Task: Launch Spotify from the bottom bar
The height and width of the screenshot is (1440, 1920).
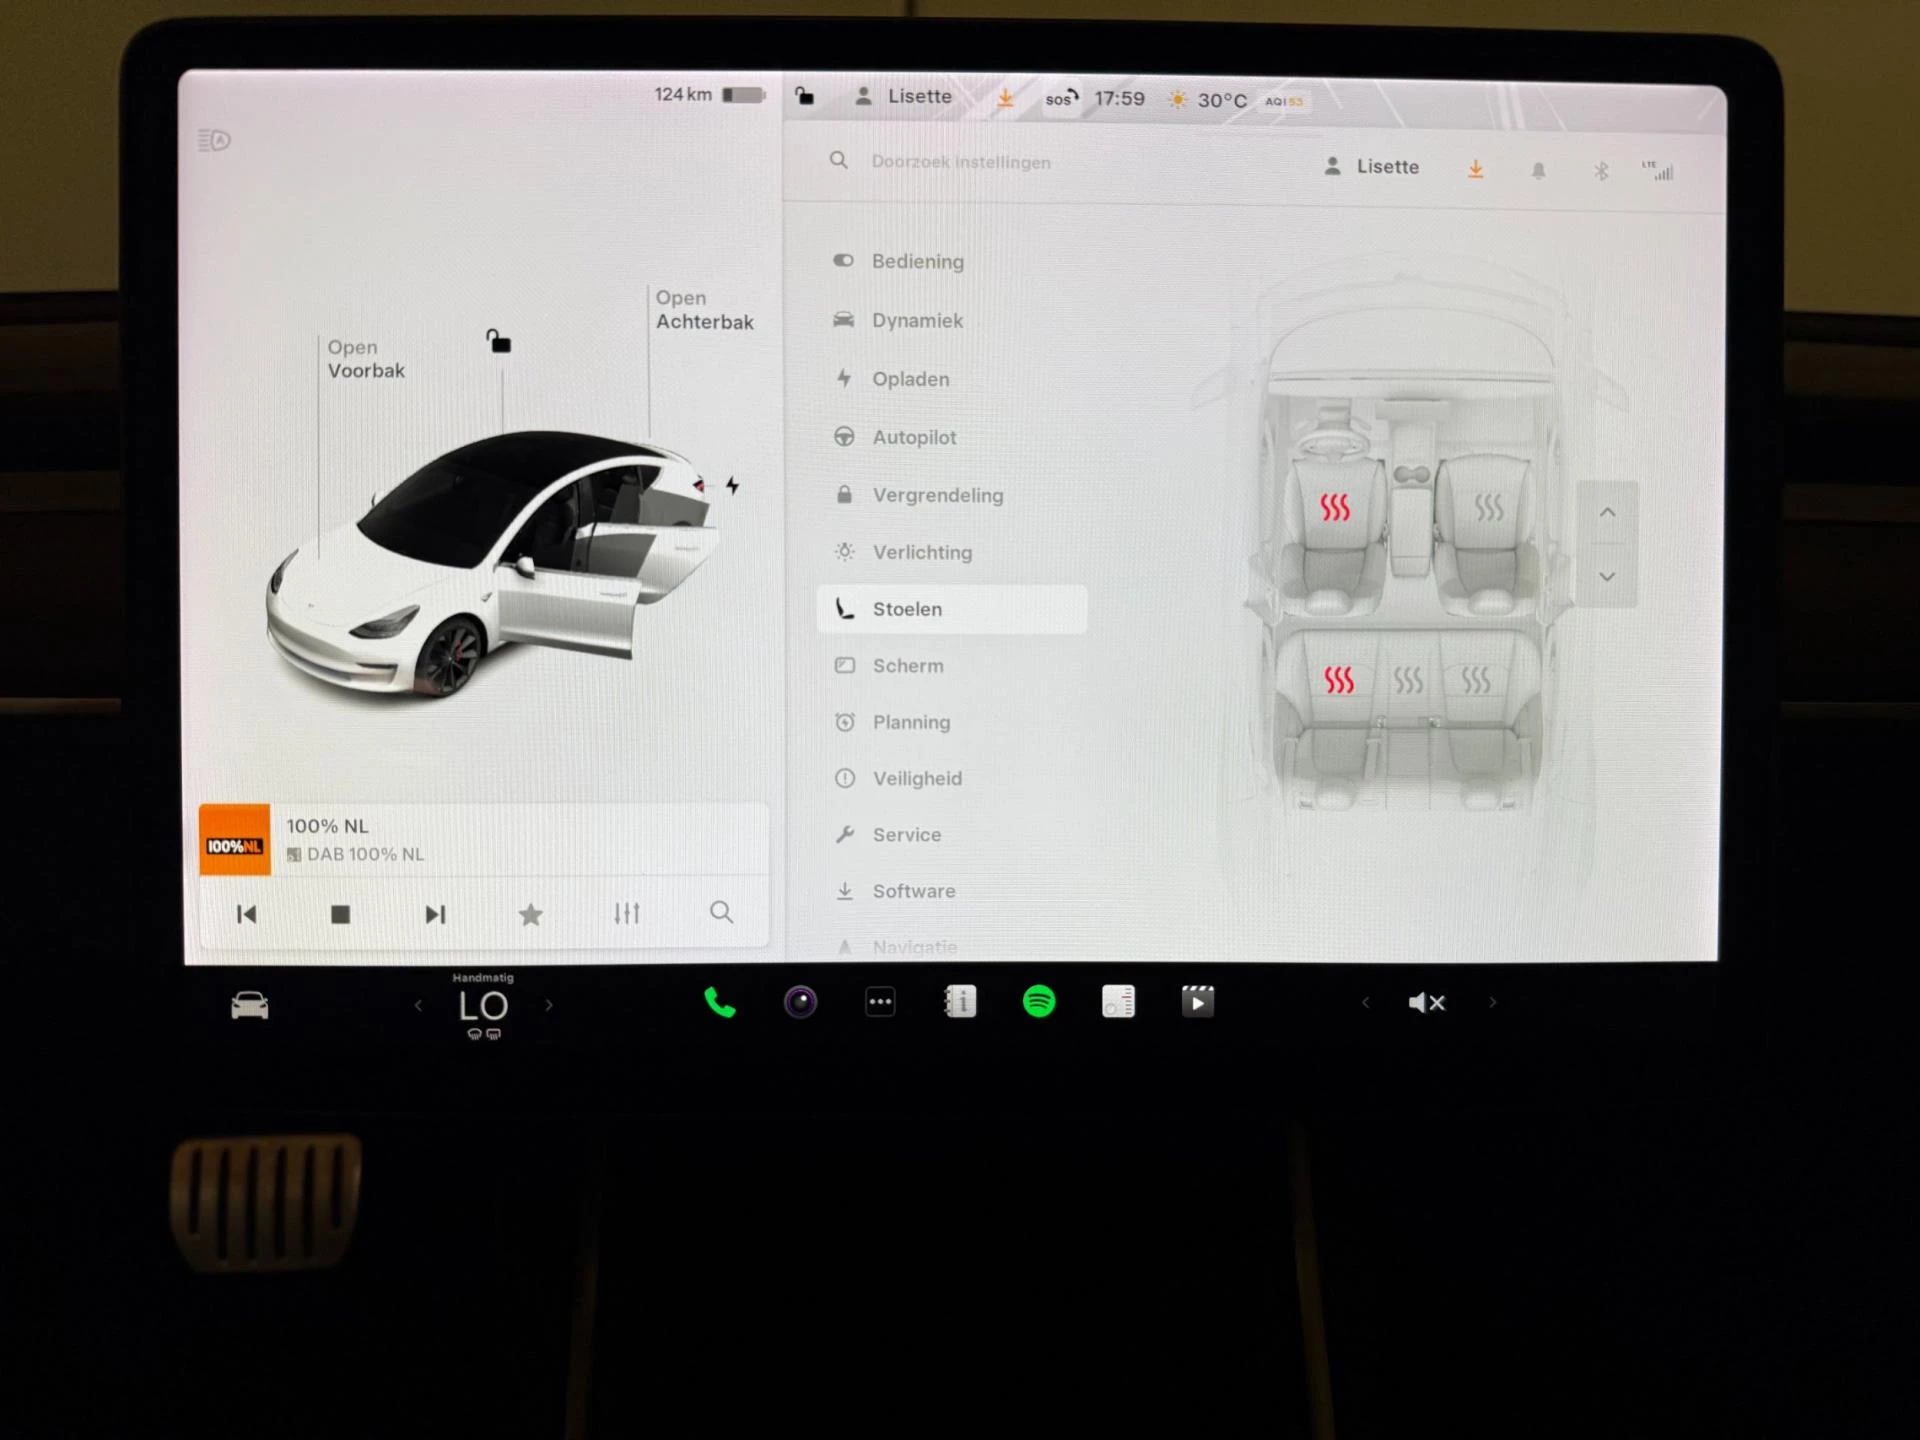Action: pyautogui.click(x=1039, y=1001)
